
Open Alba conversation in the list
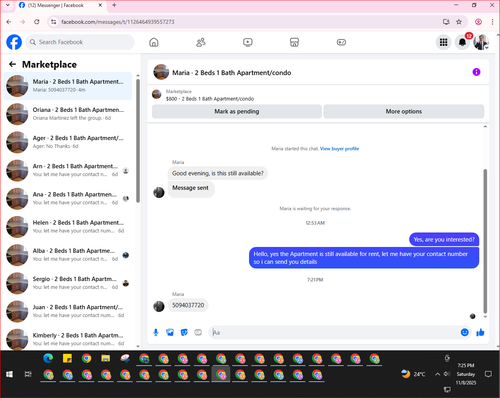[68, 255]
